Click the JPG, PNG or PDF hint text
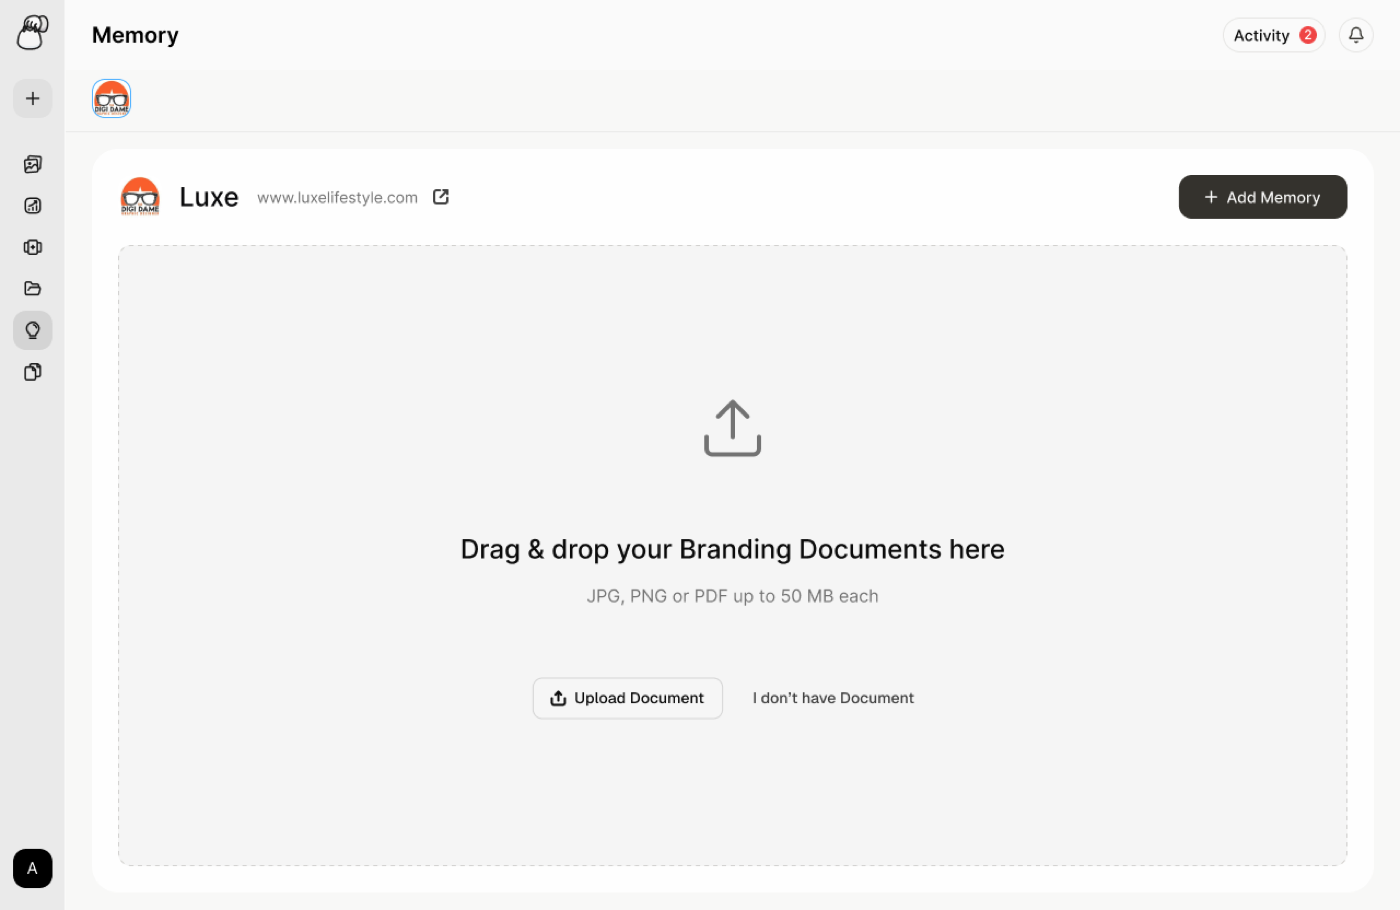Image resolution: width=1400 pixels, height=910 pixels. point(733,596)
